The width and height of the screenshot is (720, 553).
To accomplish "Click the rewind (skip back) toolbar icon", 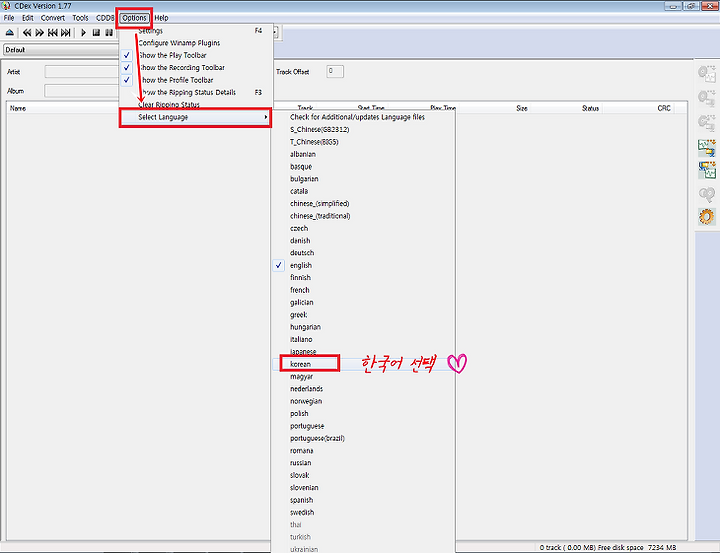I will (27, 33).
